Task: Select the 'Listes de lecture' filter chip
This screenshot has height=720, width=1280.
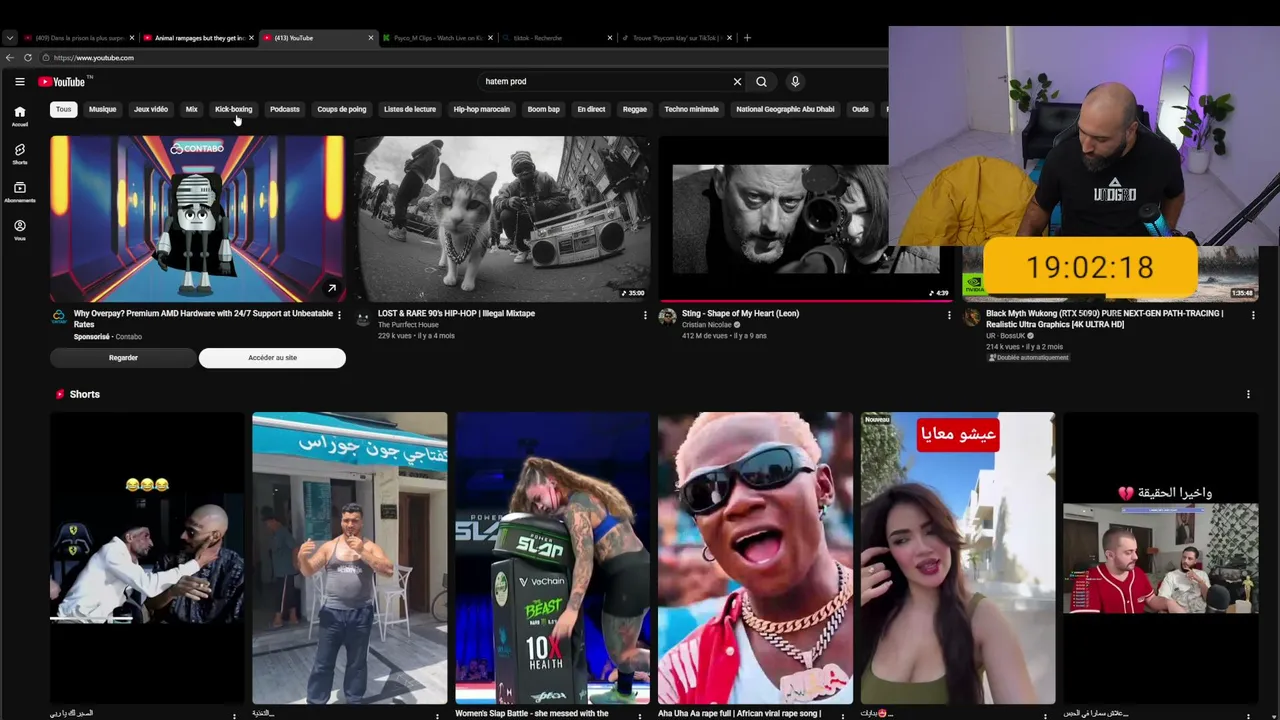Action: click(x=410, y=109)
